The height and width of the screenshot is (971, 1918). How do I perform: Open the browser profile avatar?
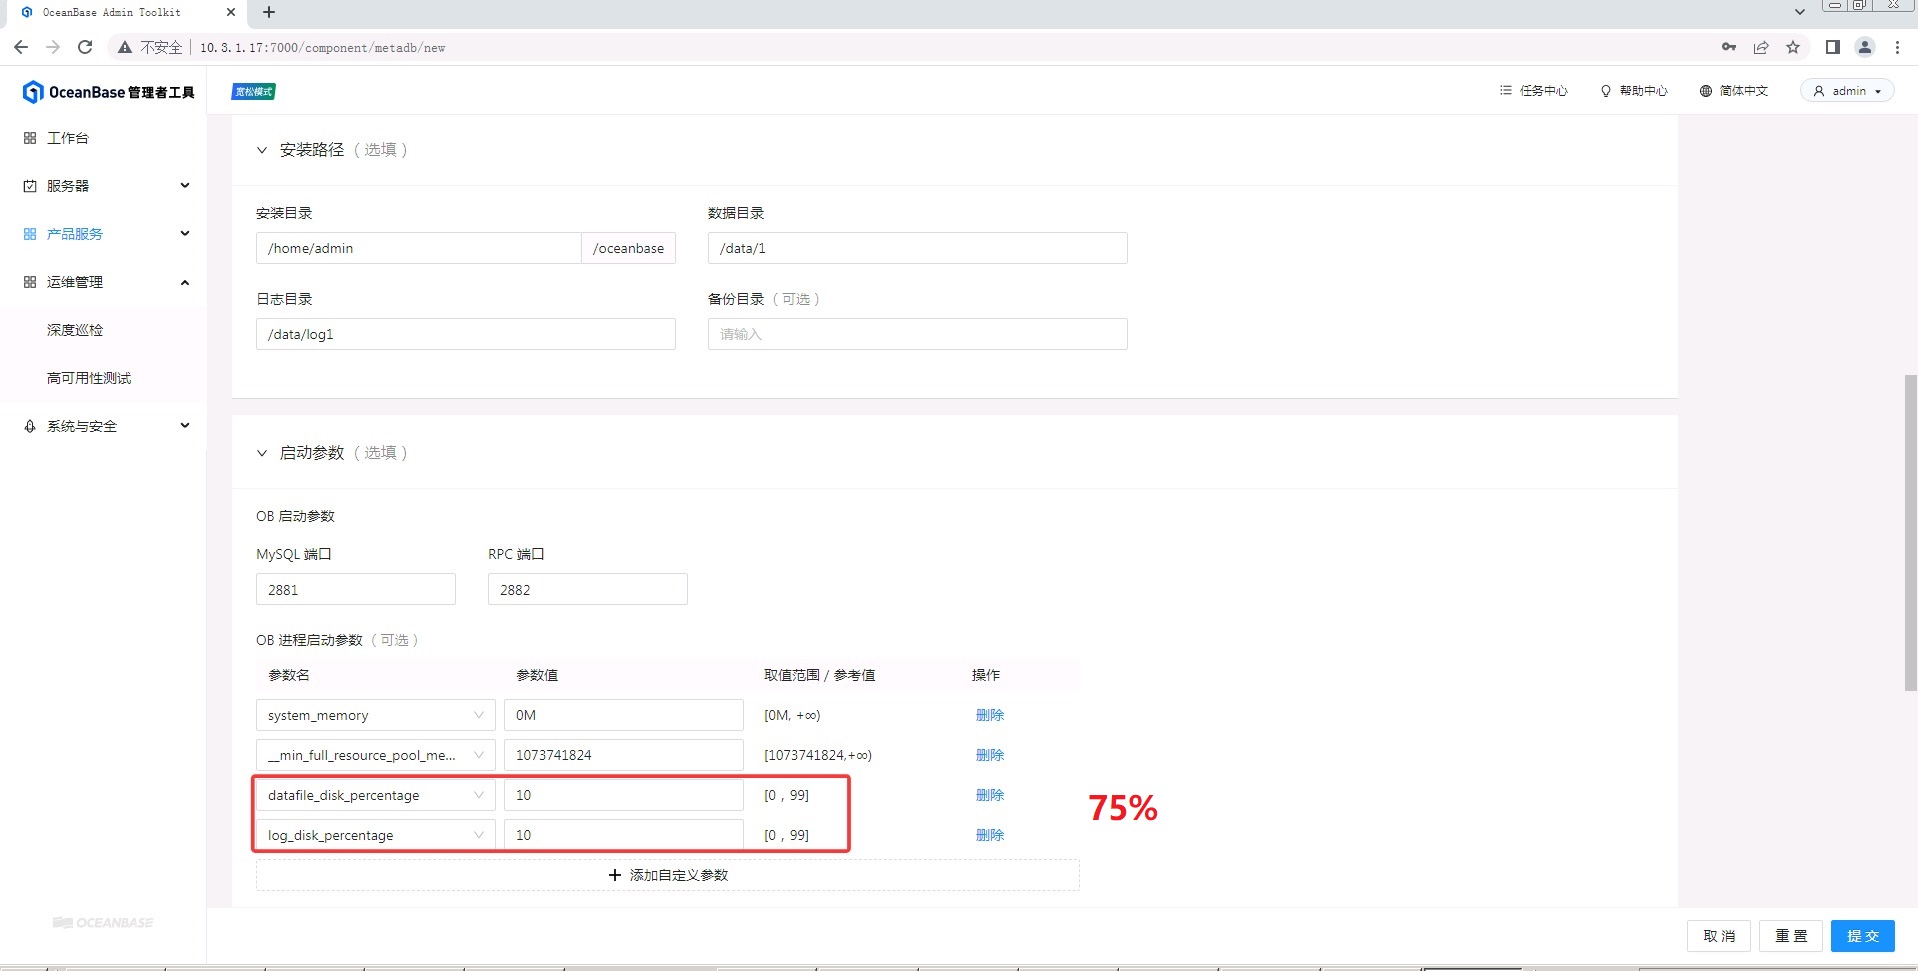[x=1865, y=47]
